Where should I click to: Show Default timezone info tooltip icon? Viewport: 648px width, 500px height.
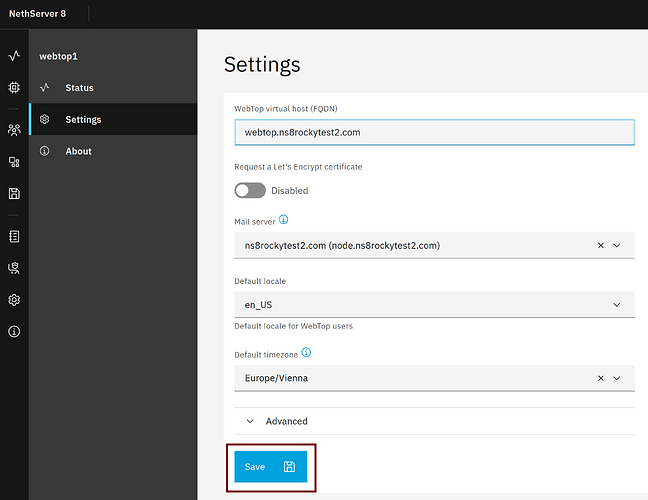[x=306, y=352]
